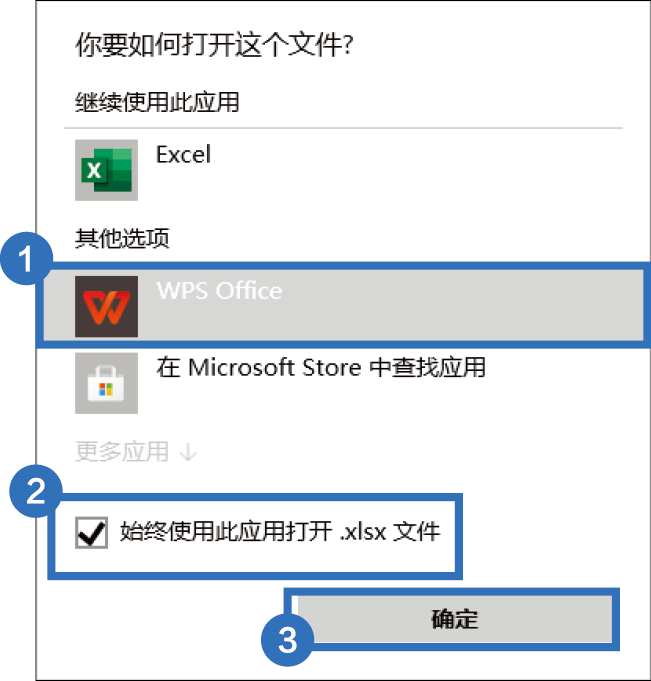Viewport: 651px width, 681px height.
Task: Choose the red WPS Office icon
Action: click(x=106, y=306)
